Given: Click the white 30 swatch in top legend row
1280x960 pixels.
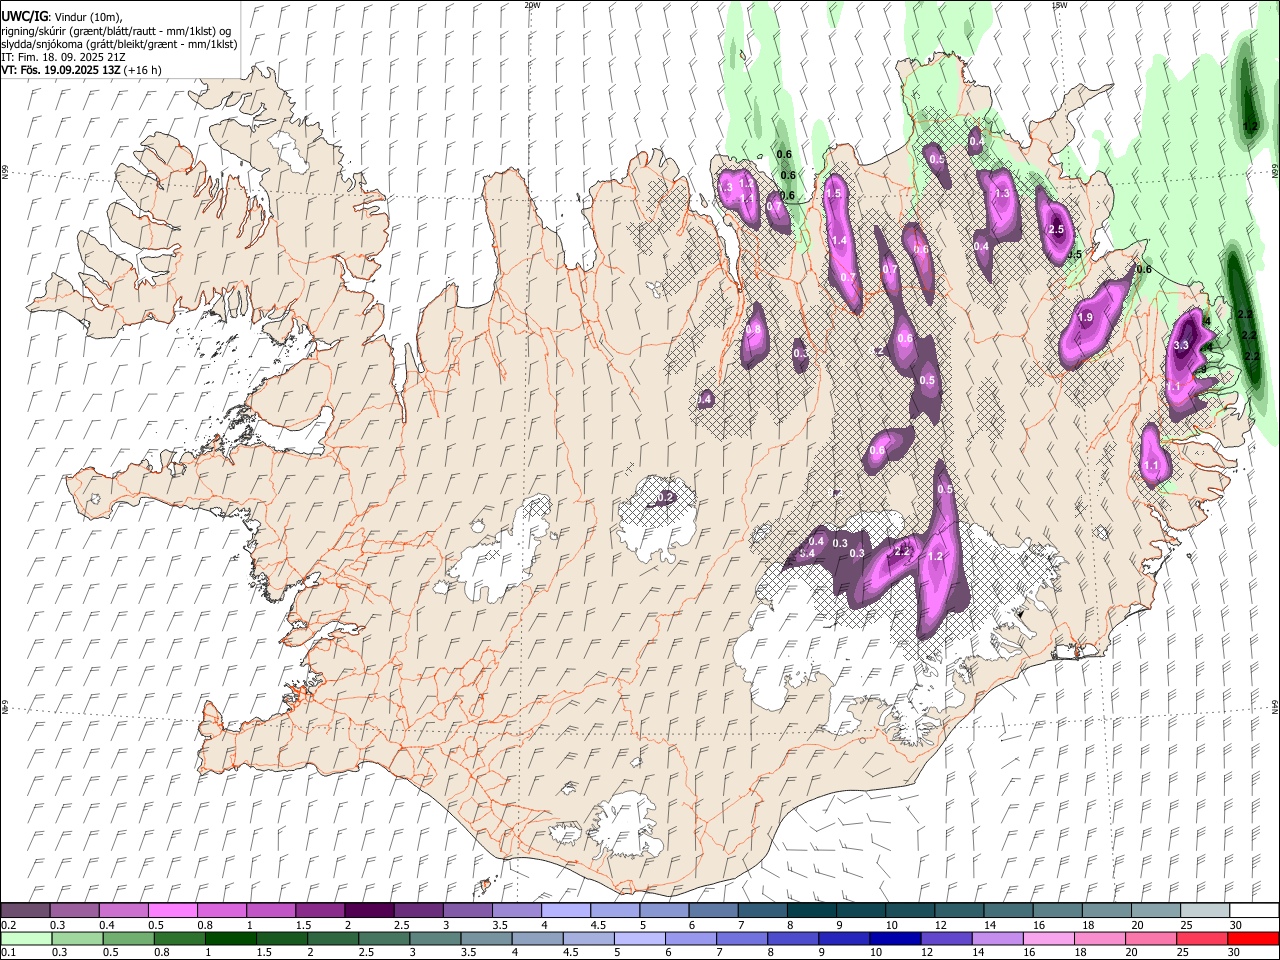Looking at the screenshot, I should (1253, 910).
